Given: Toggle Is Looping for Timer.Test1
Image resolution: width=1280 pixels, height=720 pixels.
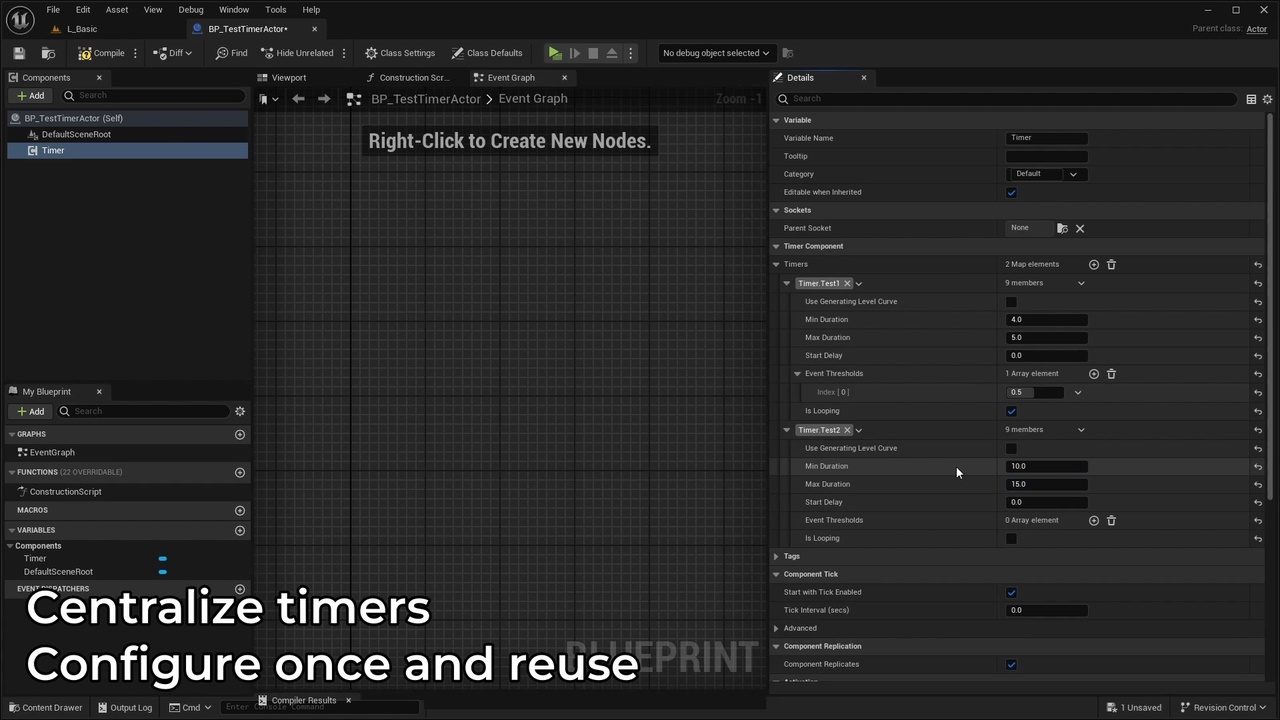Looking at the screenshot, I should (1011, 411).
